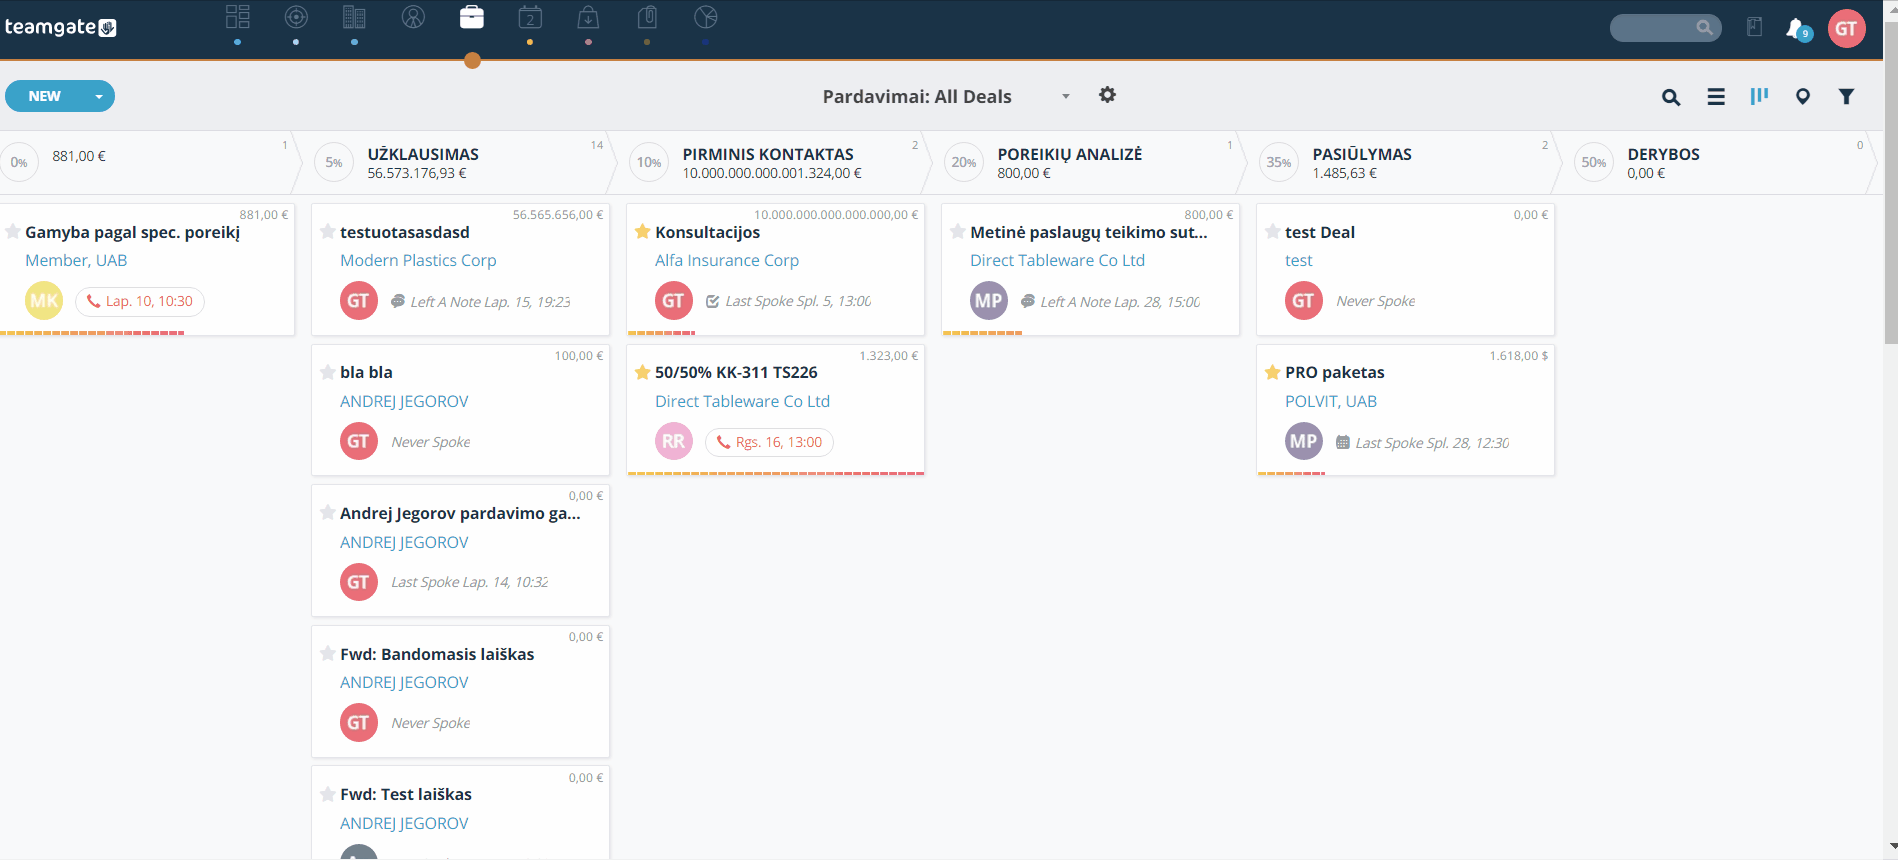Open the contacts person icon
The width and height of the screenshot is (1898, 860).
point(413,17)
